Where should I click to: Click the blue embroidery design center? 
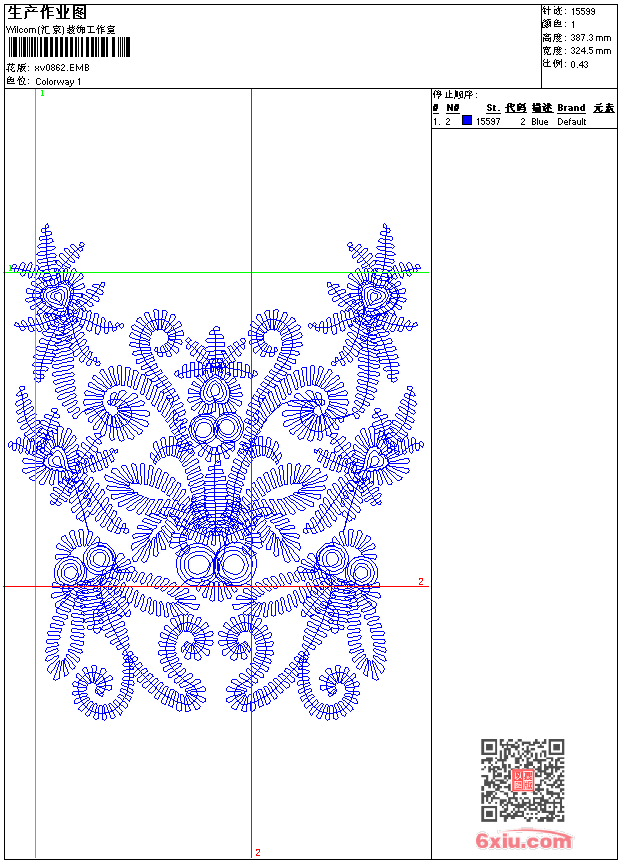point(216,470)
